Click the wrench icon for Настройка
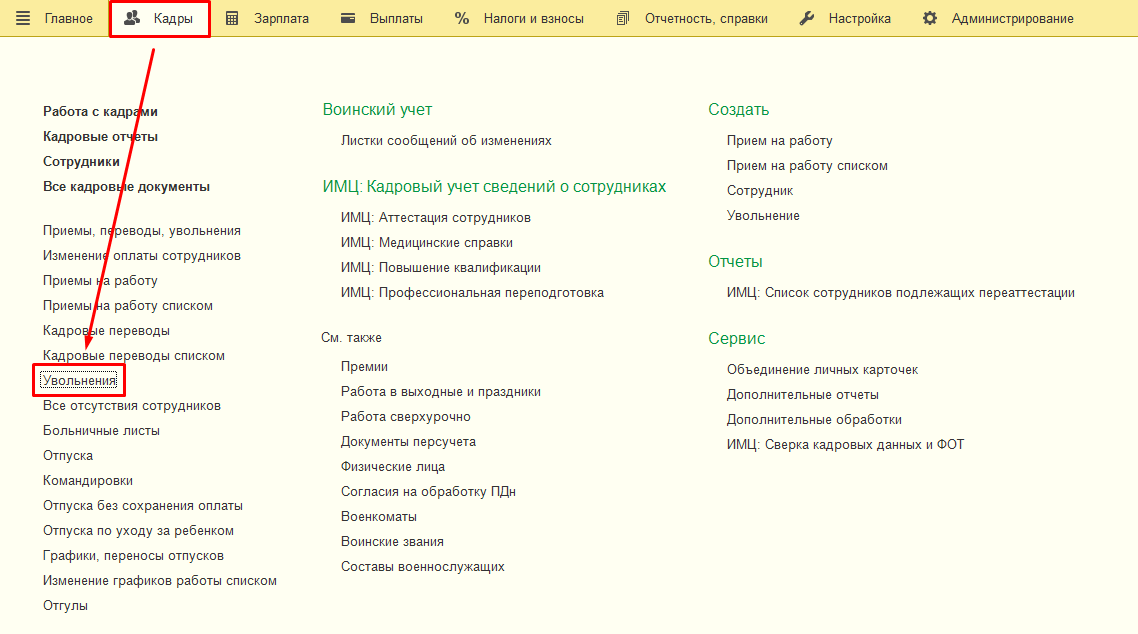This screenshot has width=1138, height=634. [807, 19]
